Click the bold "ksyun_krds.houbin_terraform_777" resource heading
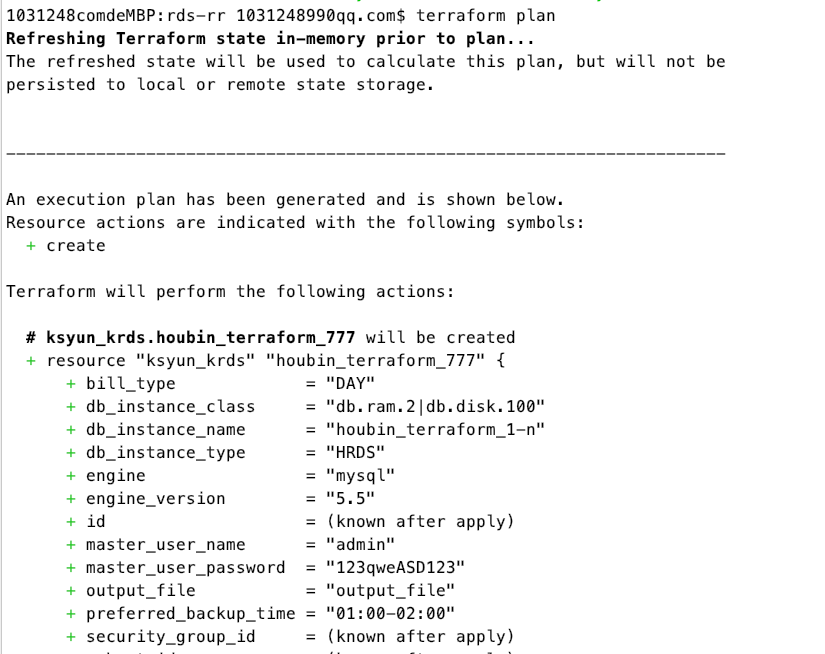Image resolution: width=825 pixels, height=654 pixels. [x=201, y=338]
